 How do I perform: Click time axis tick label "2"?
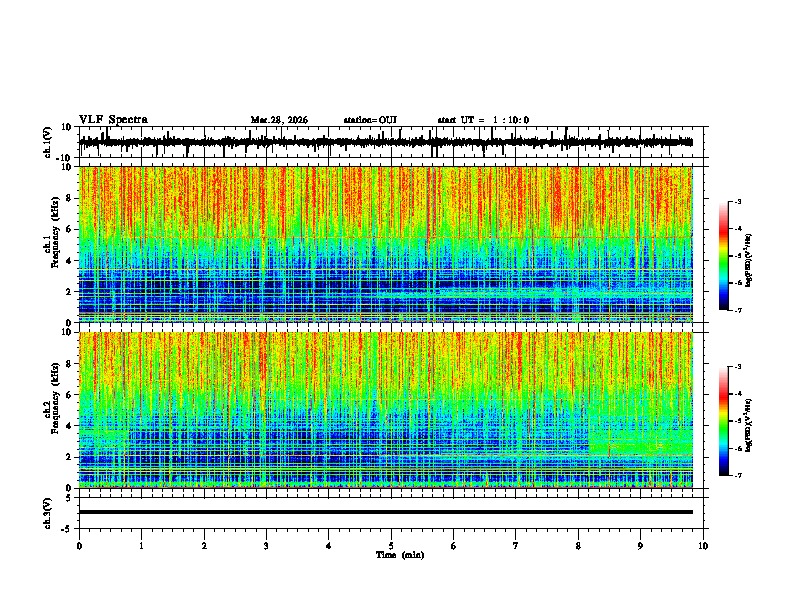pos(204,546)
